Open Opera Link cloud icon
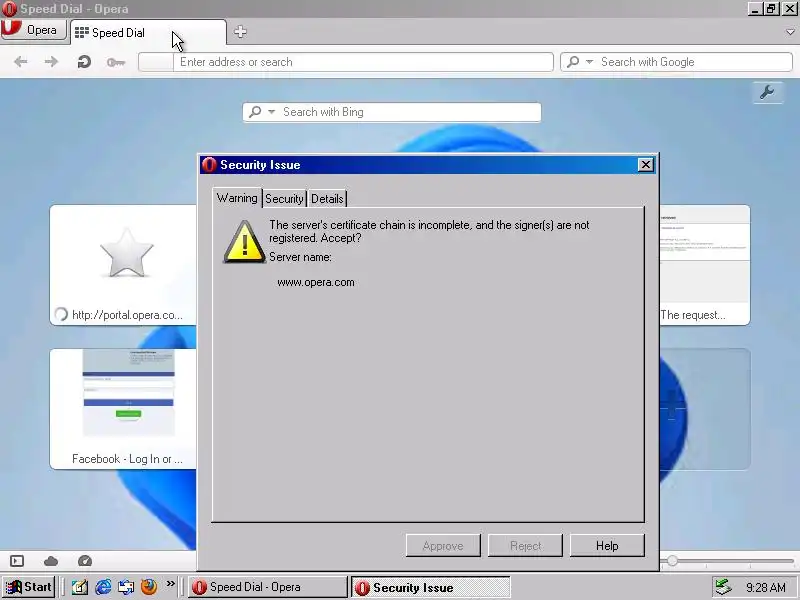 [x=51, y=561]
